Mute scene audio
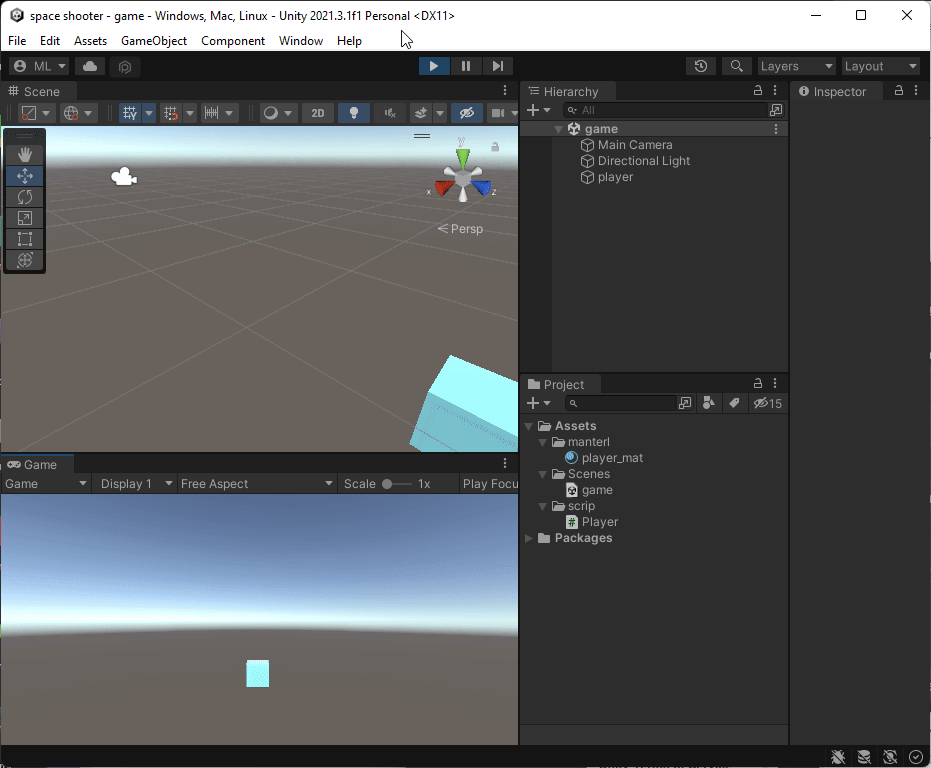Viewport: 931px width, 768px height. click(x=389, y=113)
